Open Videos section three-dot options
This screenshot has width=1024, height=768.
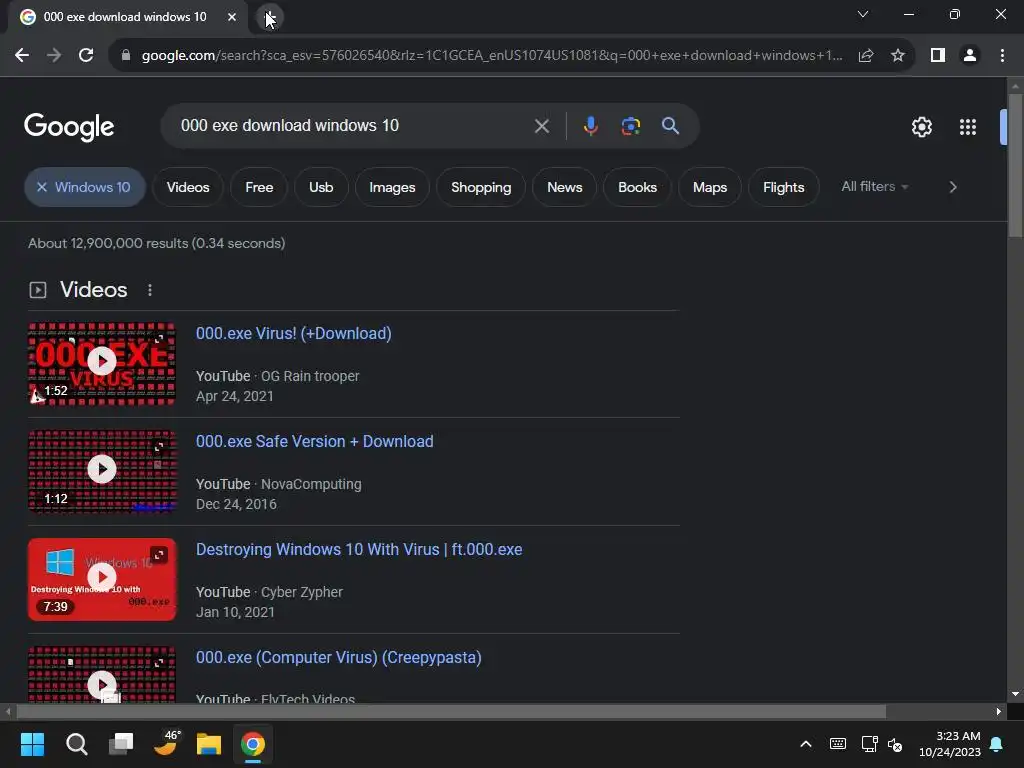(150, 290)
